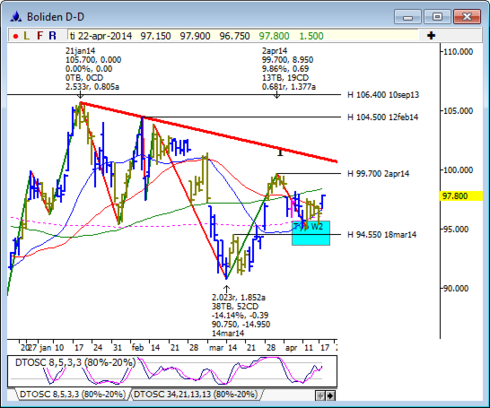Click the 21jan14 swing annotation text

pos(93,69)
